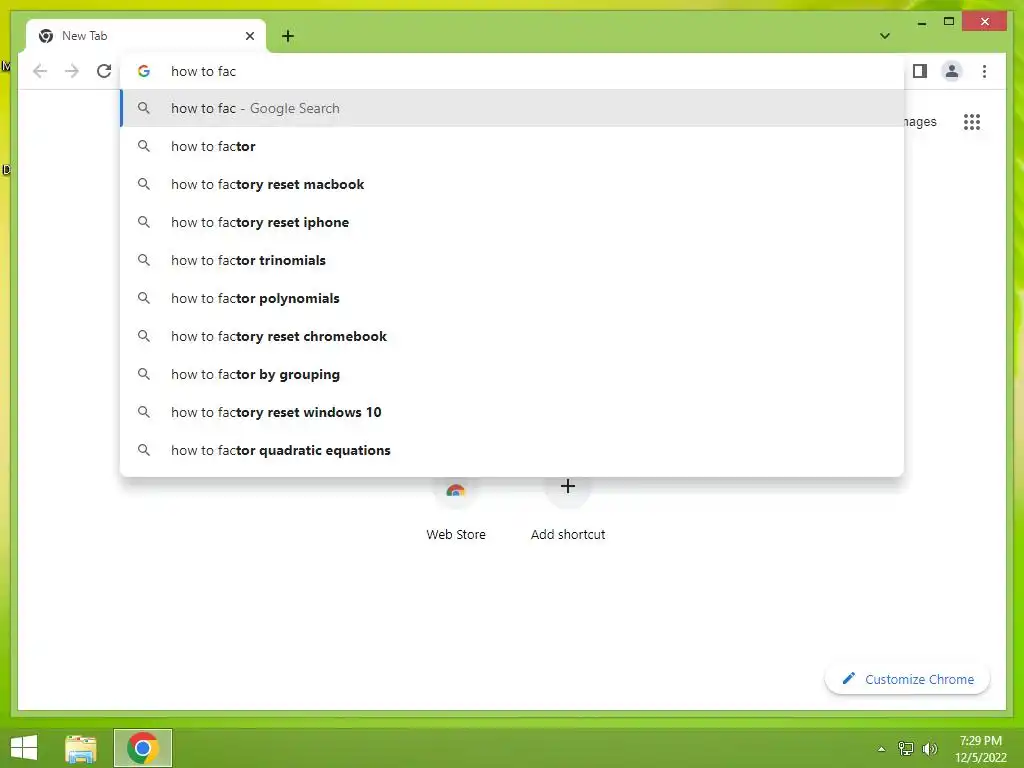This screenshot has width=1024, height=768.
Task: Click the search icon beside 'how to factor by grouping'
Action: [x=144, y=374]
